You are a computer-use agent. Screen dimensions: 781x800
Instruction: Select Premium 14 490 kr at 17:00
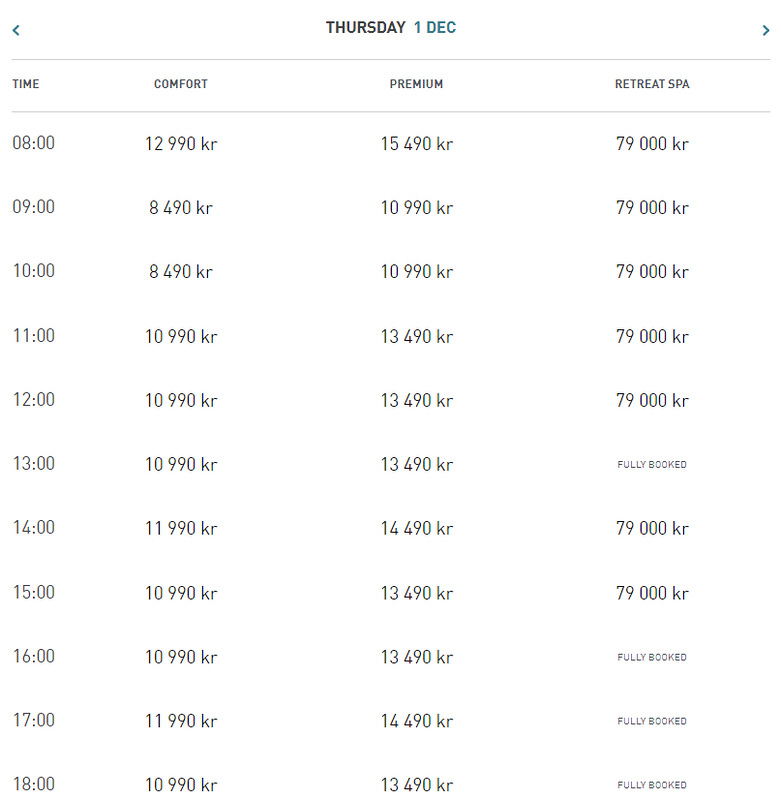click(417, 721)
